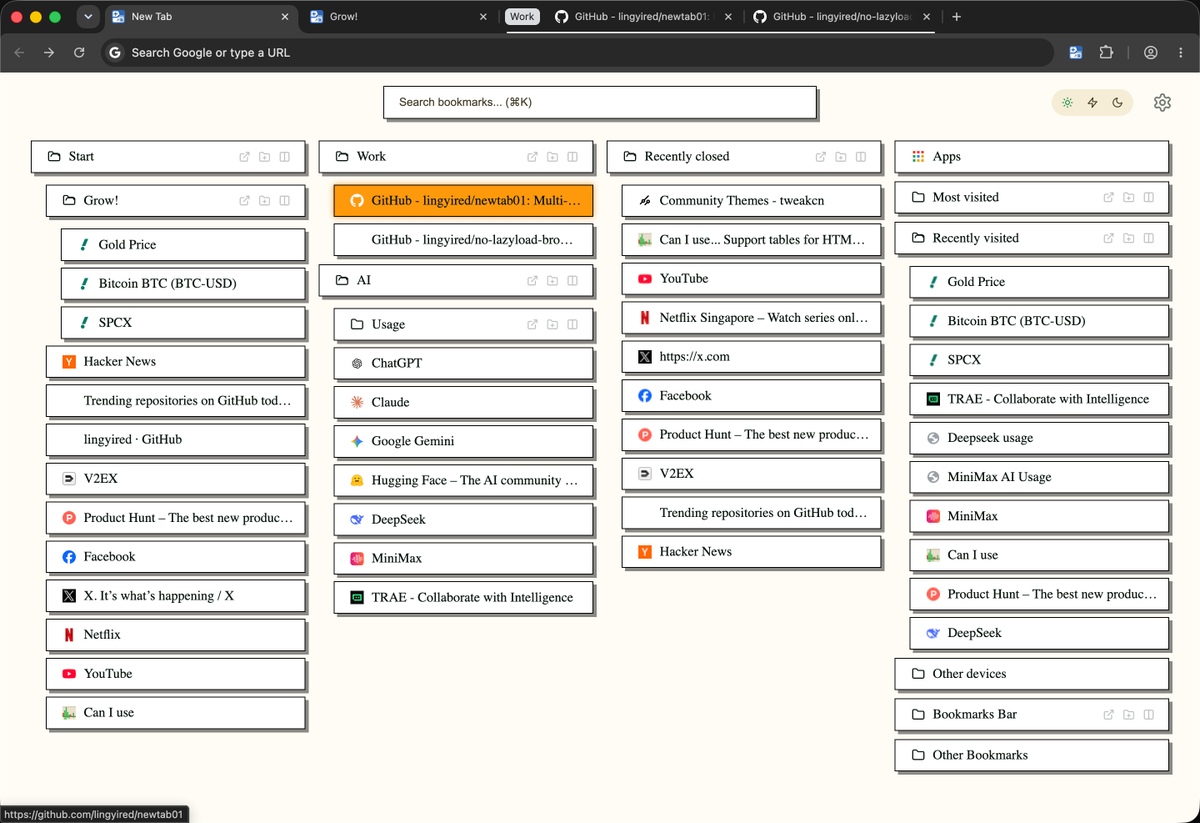Click the external-link icon on Work folder
Viewport: 1200px width, 823px height.
(x=533, y=157)
